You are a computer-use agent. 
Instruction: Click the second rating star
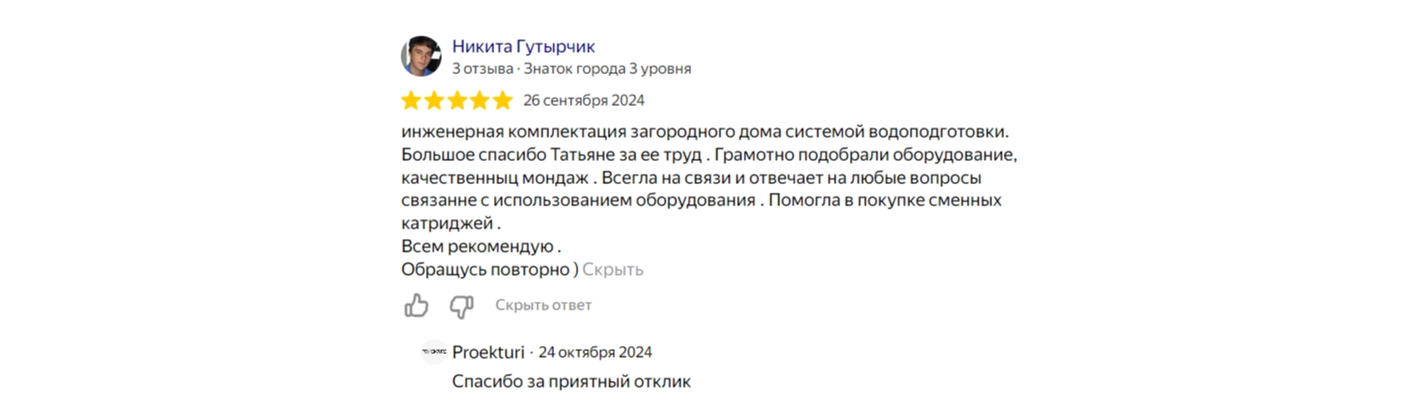[434, 100]
